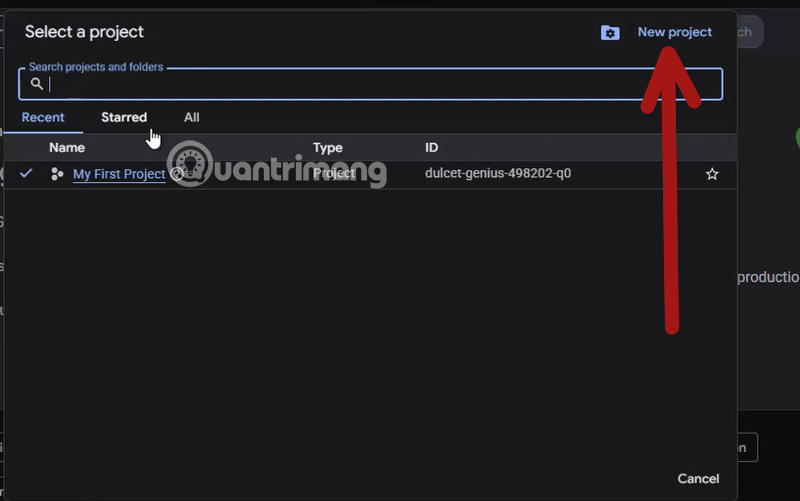800x501 pixels.
Task: Click the help icon beside My First Project
Action: (x=177, y=174)
